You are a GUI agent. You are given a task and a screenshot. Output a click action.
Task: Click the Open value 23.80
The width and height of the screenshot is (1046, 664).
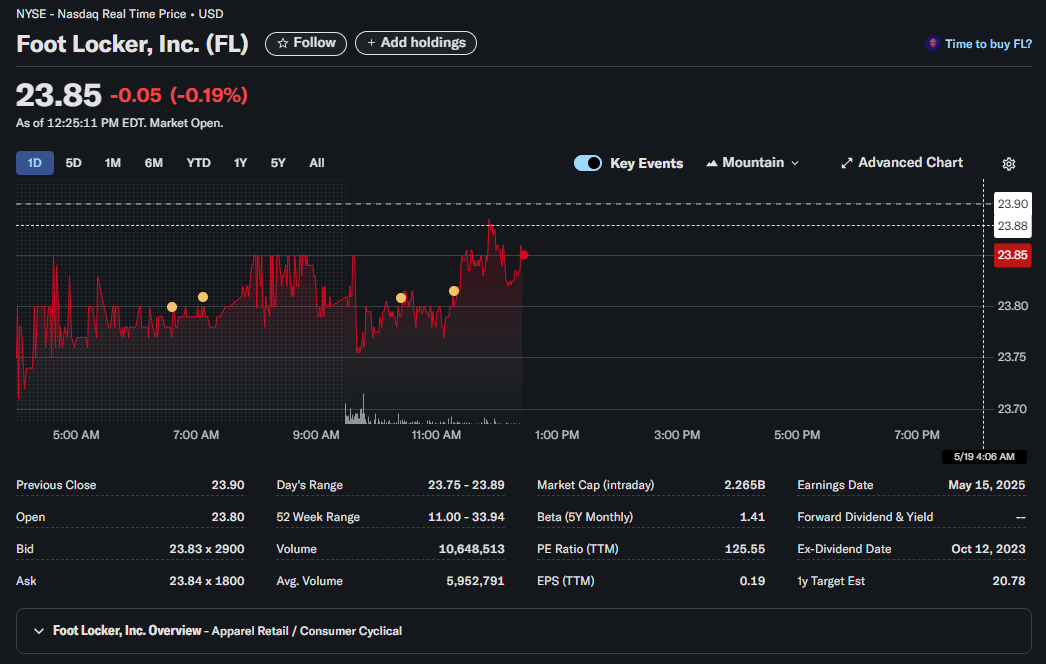[x=227, y=517]
